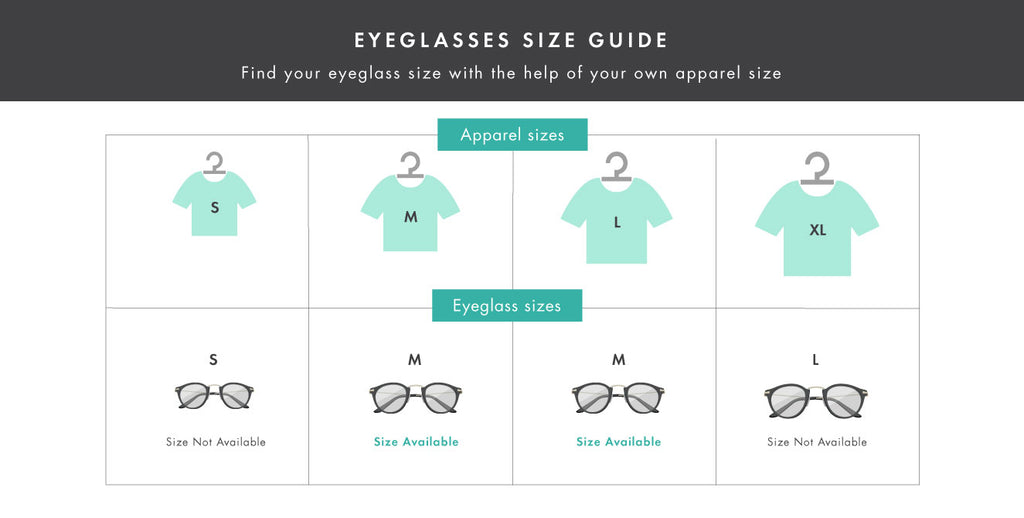Click the hanger above the XL t-shirt

pos(816,168)
